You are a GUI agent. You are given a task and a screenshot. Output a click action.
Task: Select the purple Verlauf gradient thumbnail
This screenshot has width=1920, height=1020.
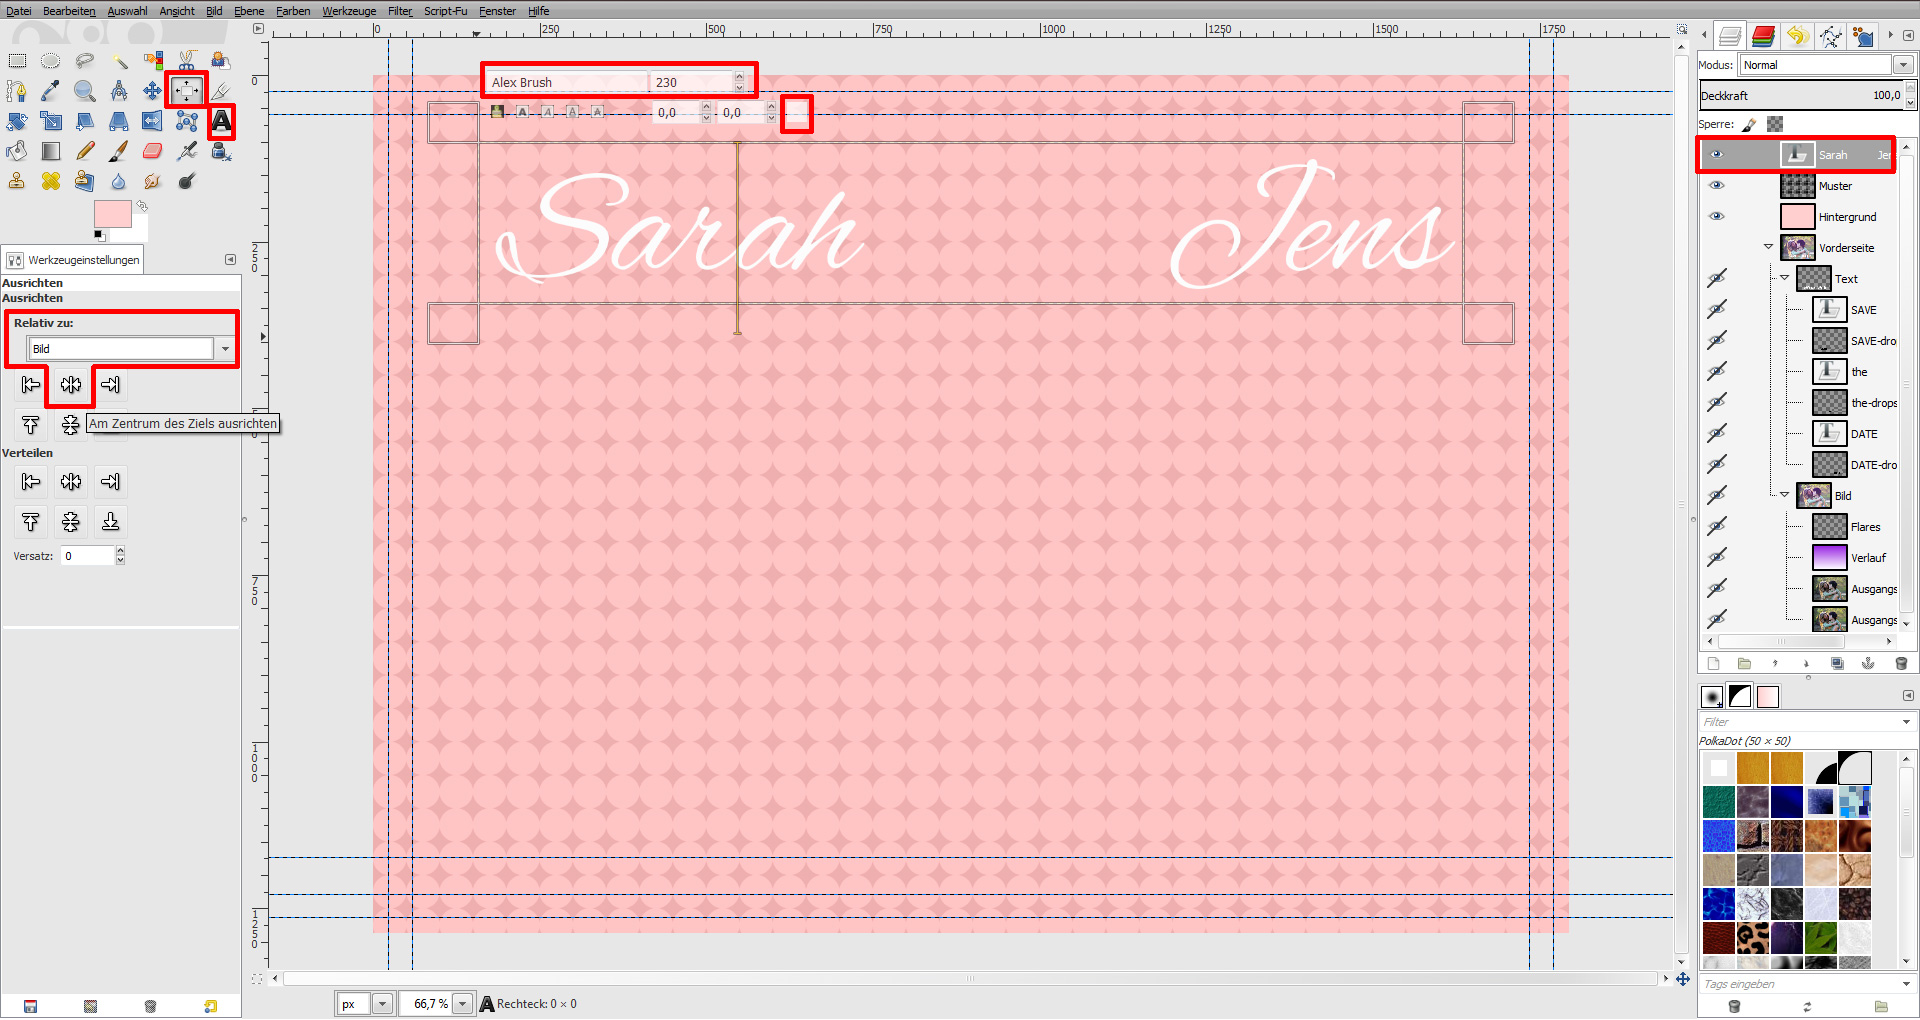pos(1829,557)
